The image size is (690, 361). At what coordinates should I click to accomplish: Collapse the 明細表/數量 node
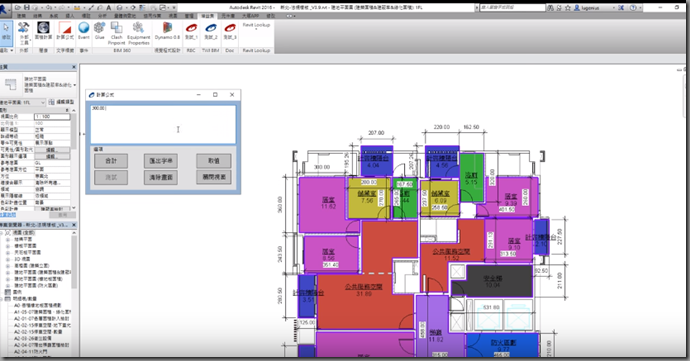click(2, 298)
